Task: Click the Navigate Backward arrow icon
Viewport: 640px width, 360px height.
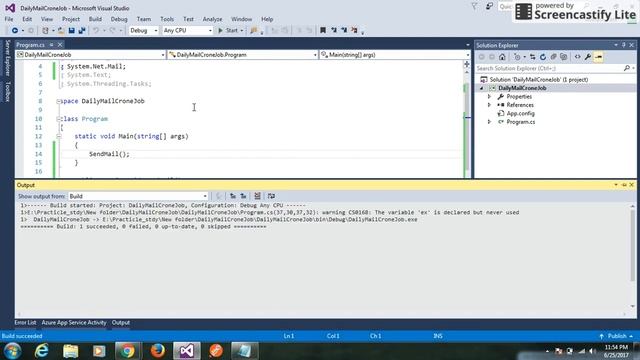Action: [x=15, y=31]
